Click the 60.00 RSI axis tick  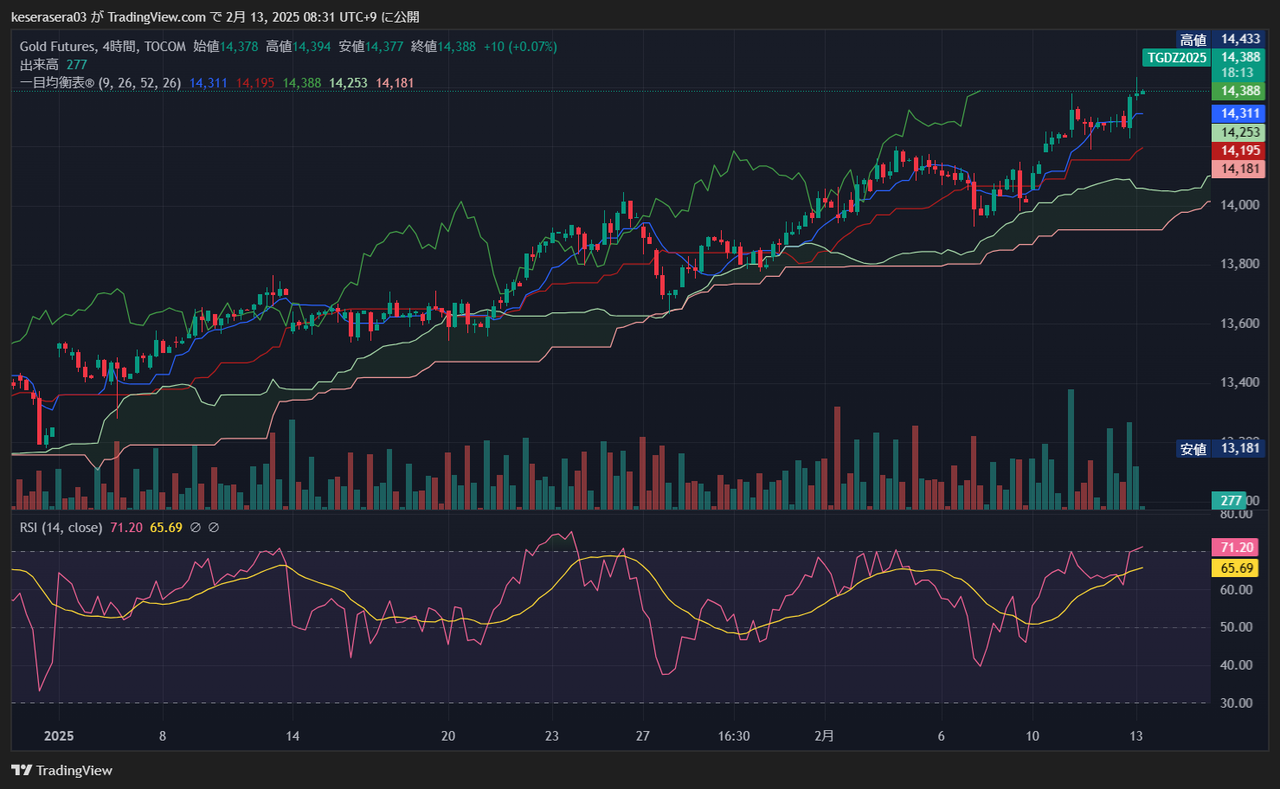(1234, 590)
